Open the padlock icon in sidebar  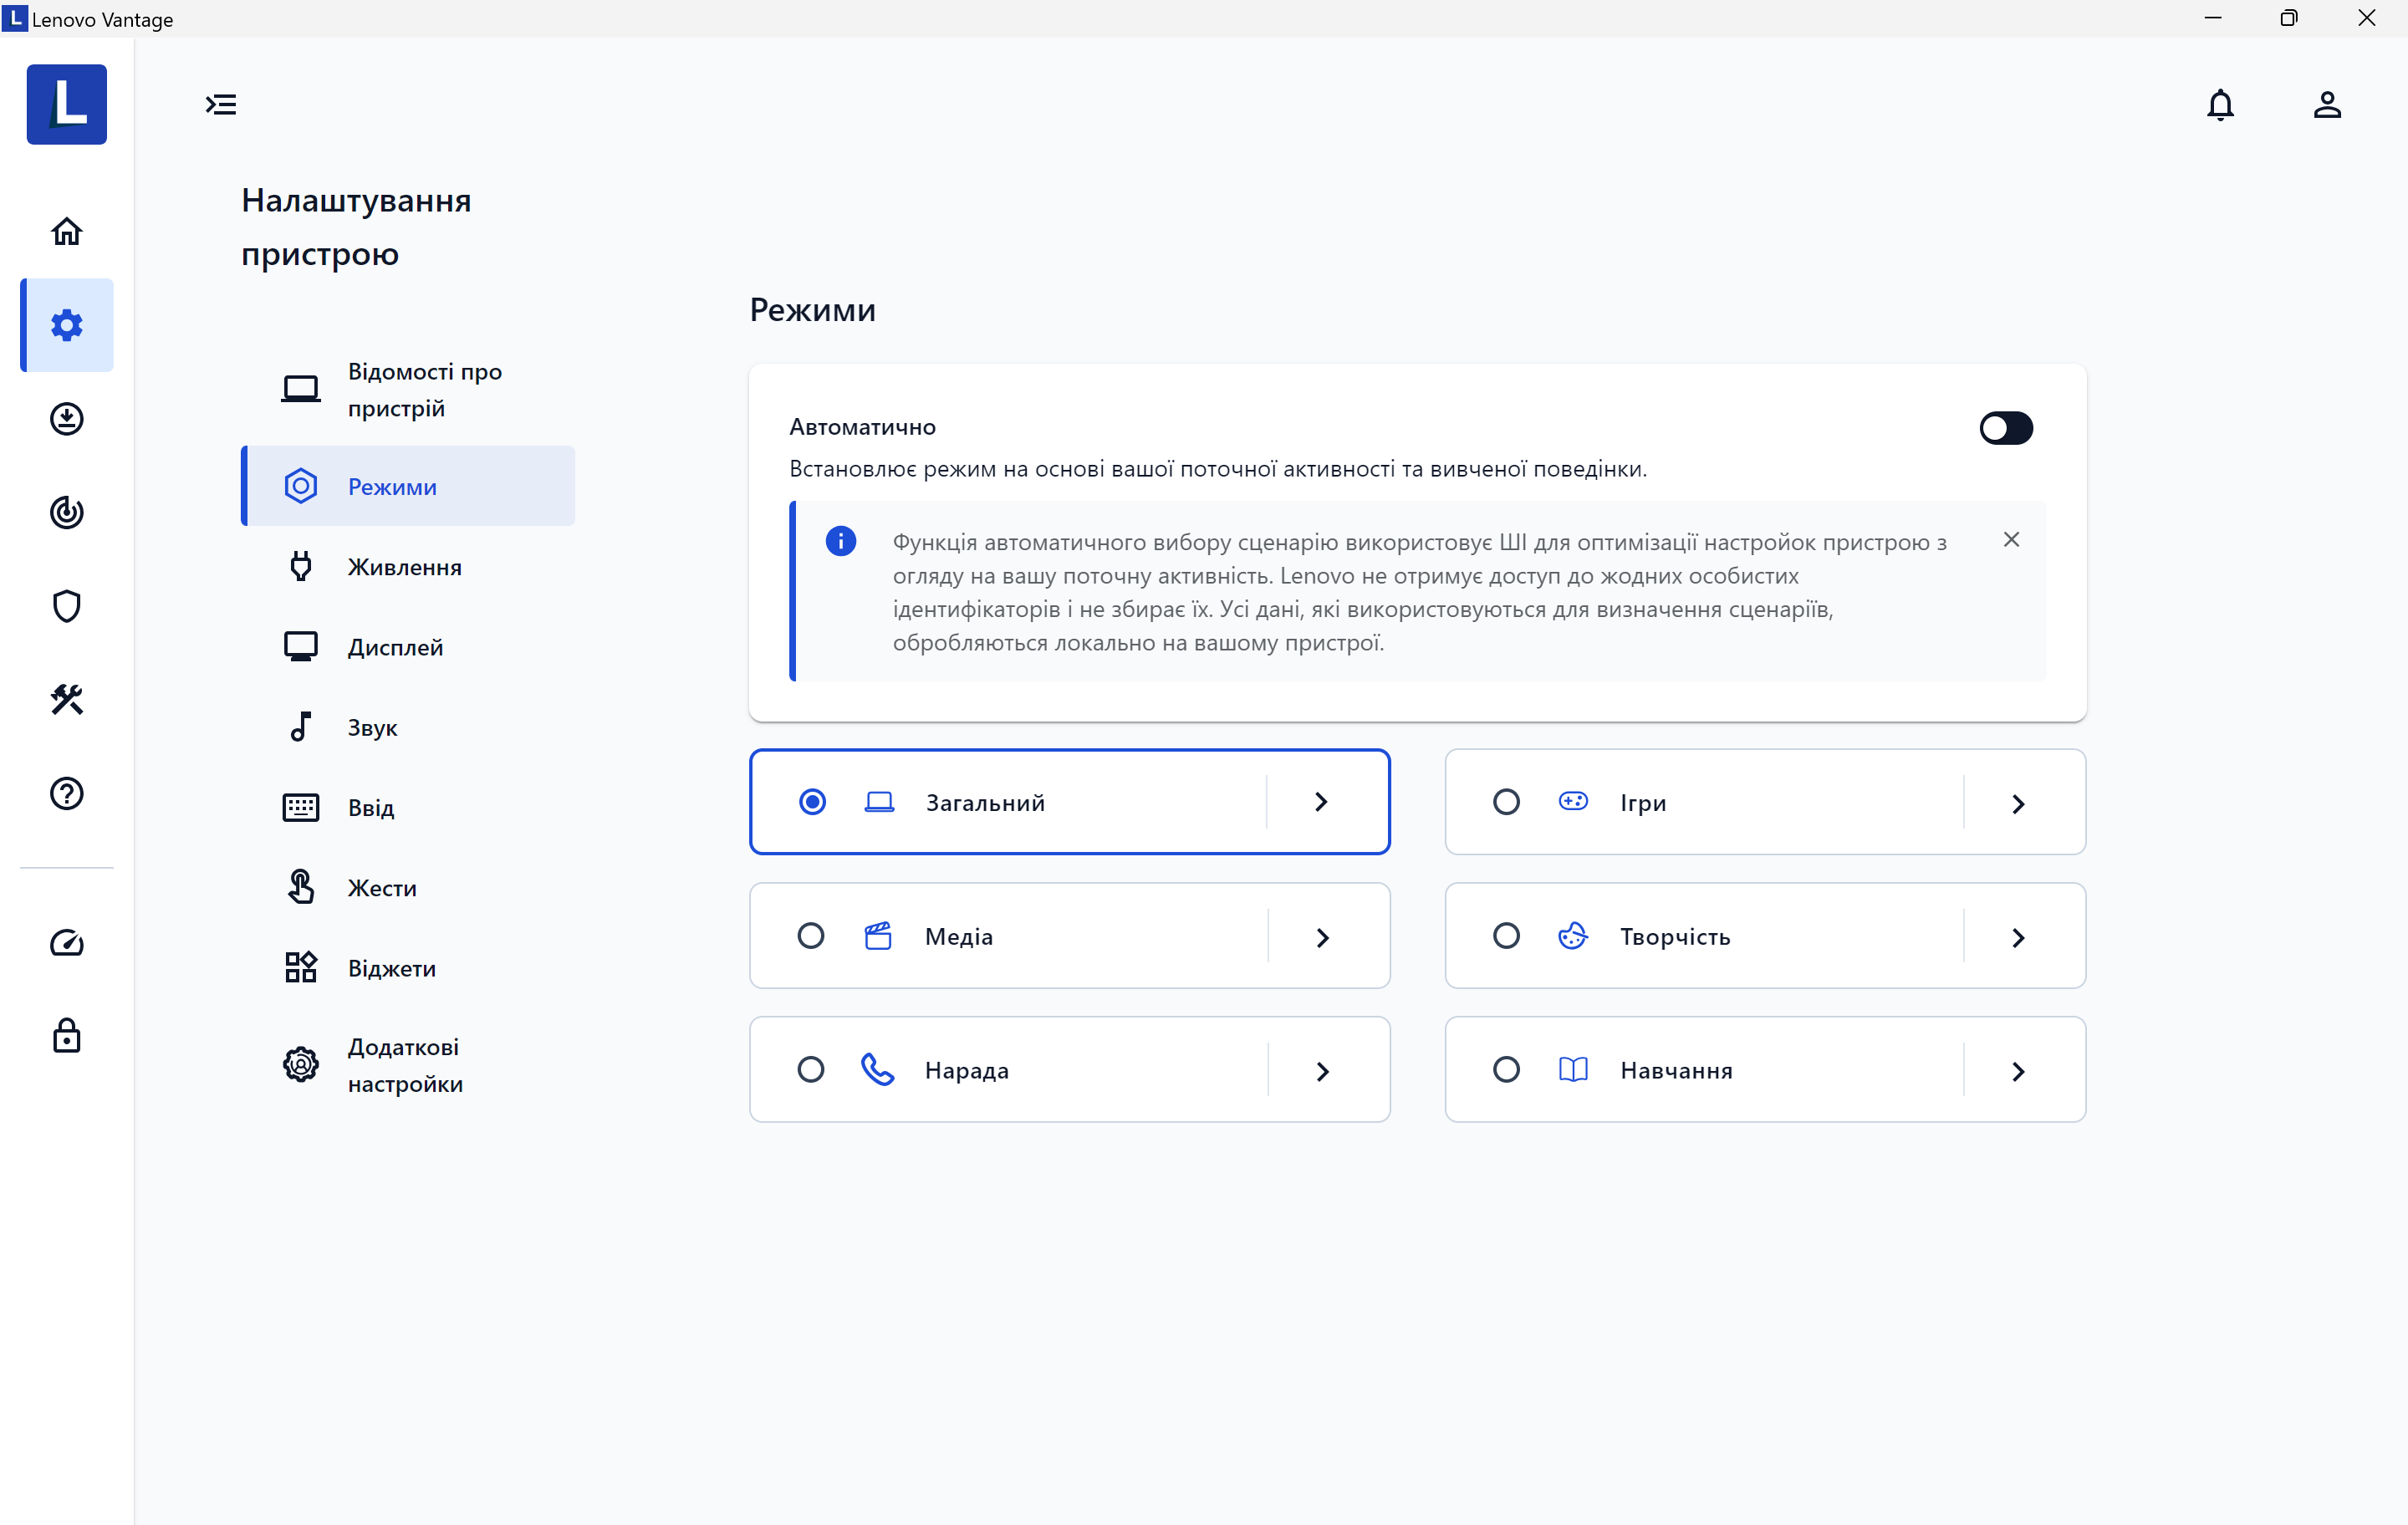pyautogui.click(x=66, y=1036)
